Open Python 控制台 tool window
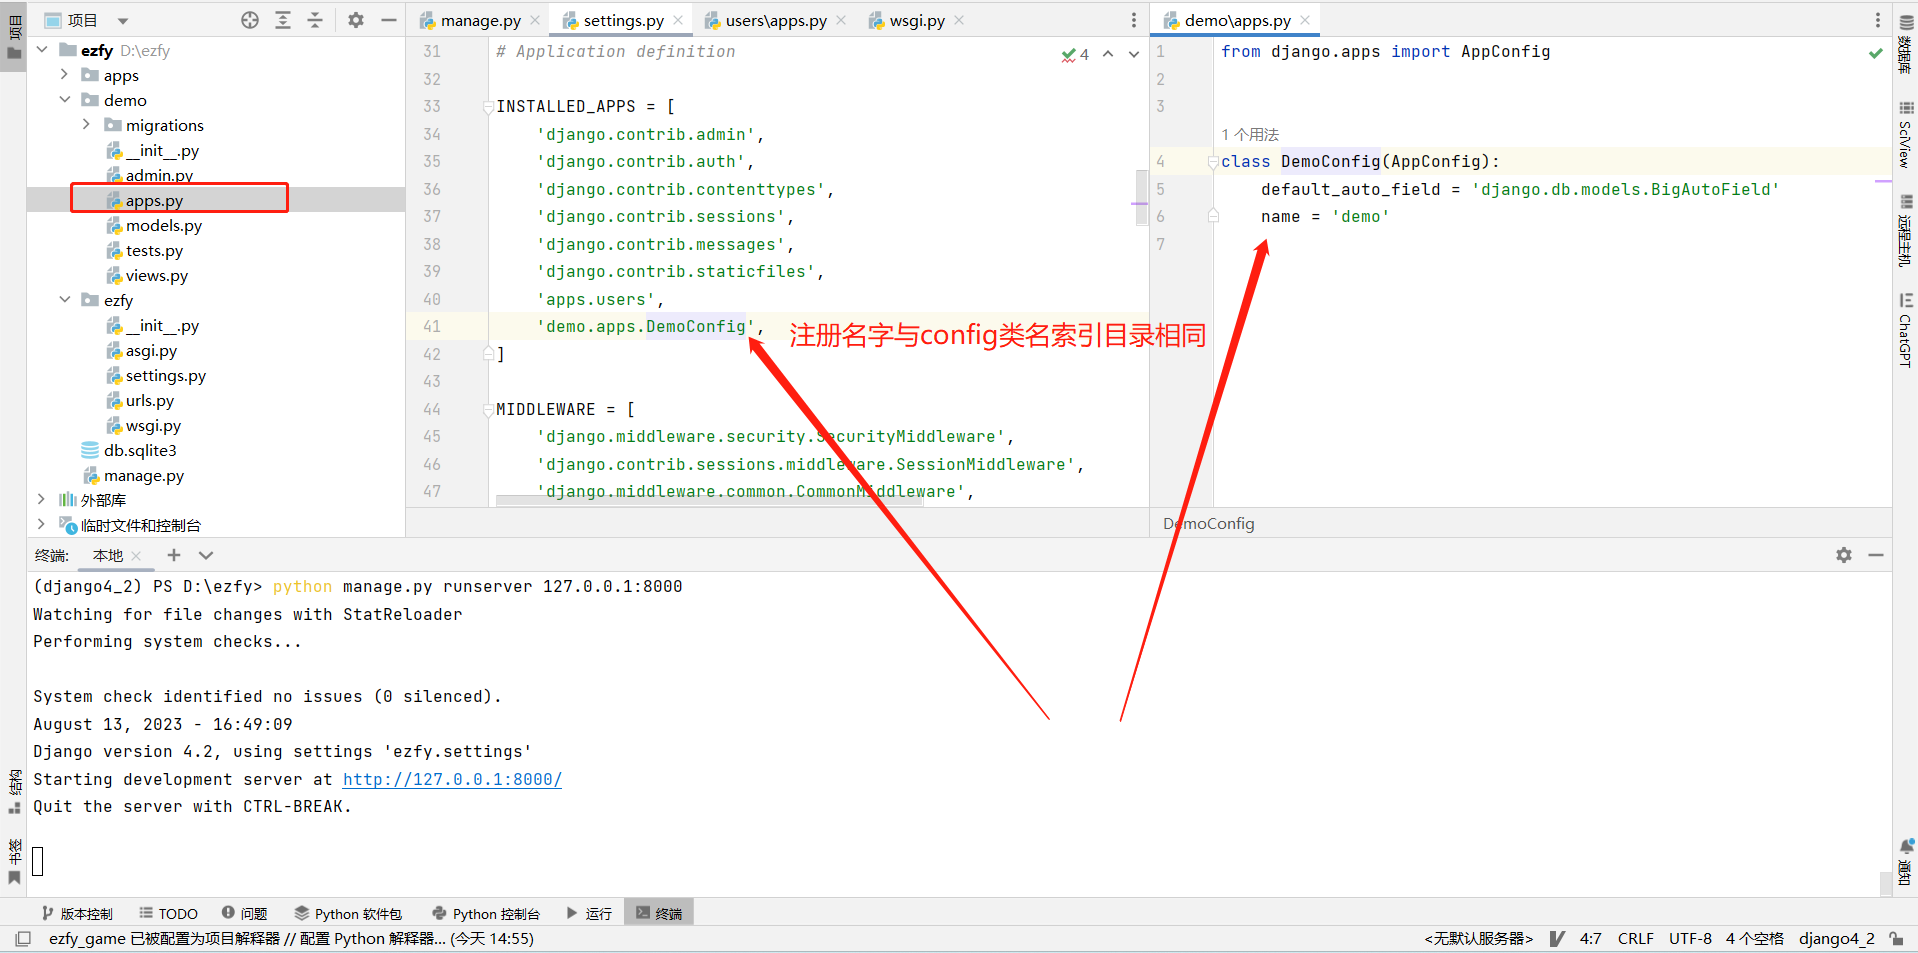The height and width of the screenshot is (953, 1918). coord(486,913)
